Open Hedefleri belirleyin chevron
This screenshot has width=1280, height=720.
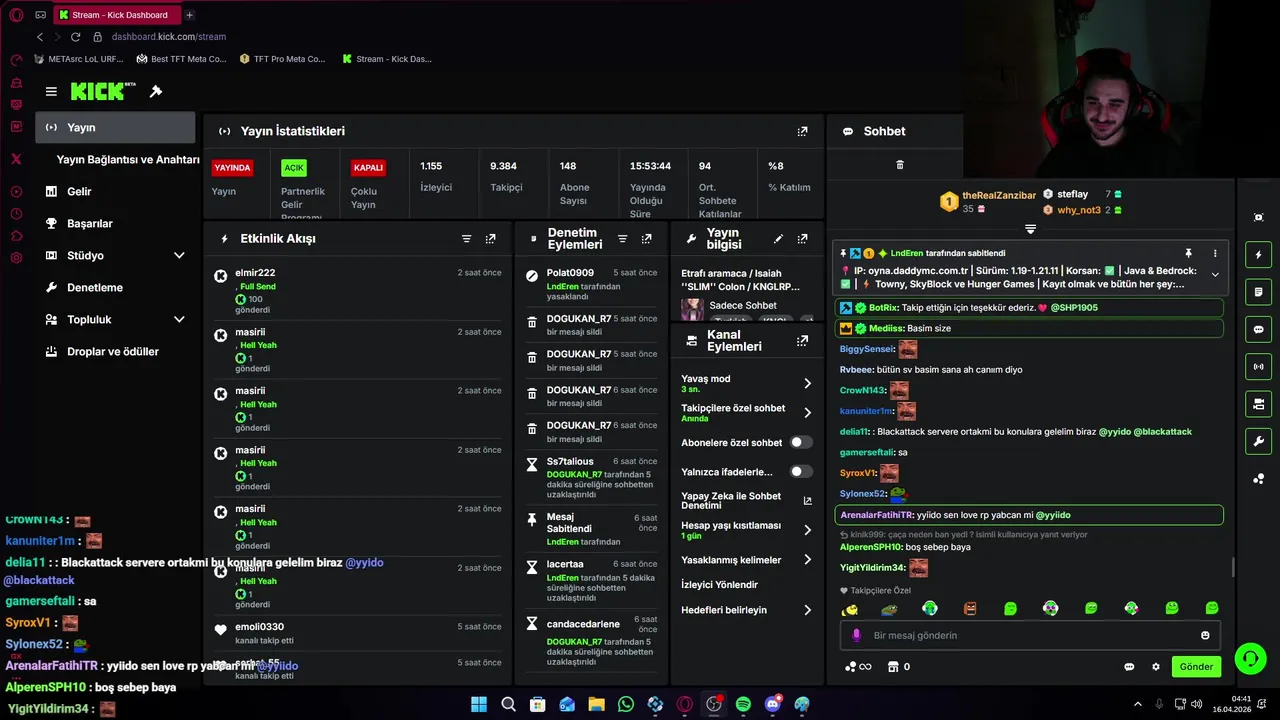pos(807,610)
